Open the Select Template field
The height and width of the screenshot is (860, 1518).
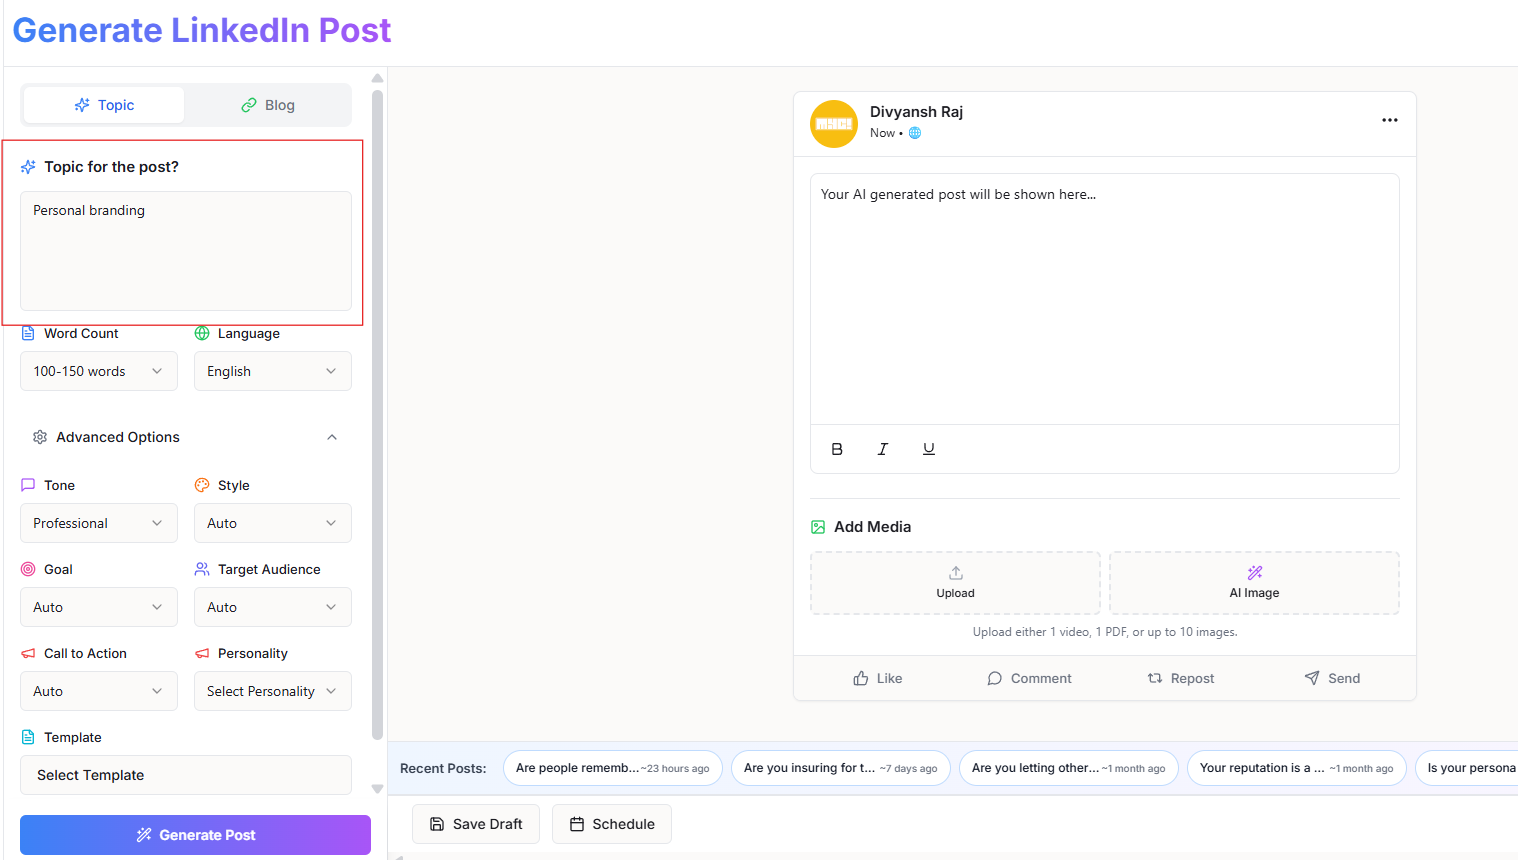(x=186, y=775)
